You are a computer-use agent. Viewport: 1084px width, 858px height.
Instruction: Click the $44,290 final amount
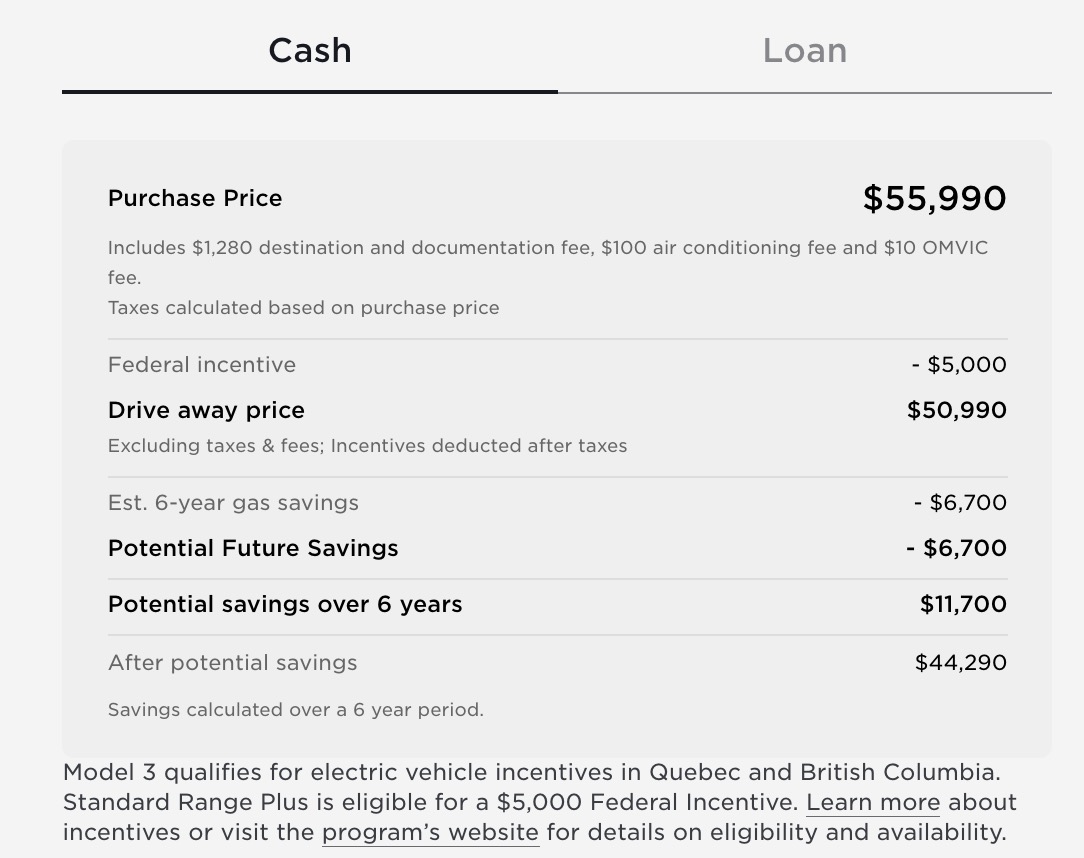click(960, 663)
